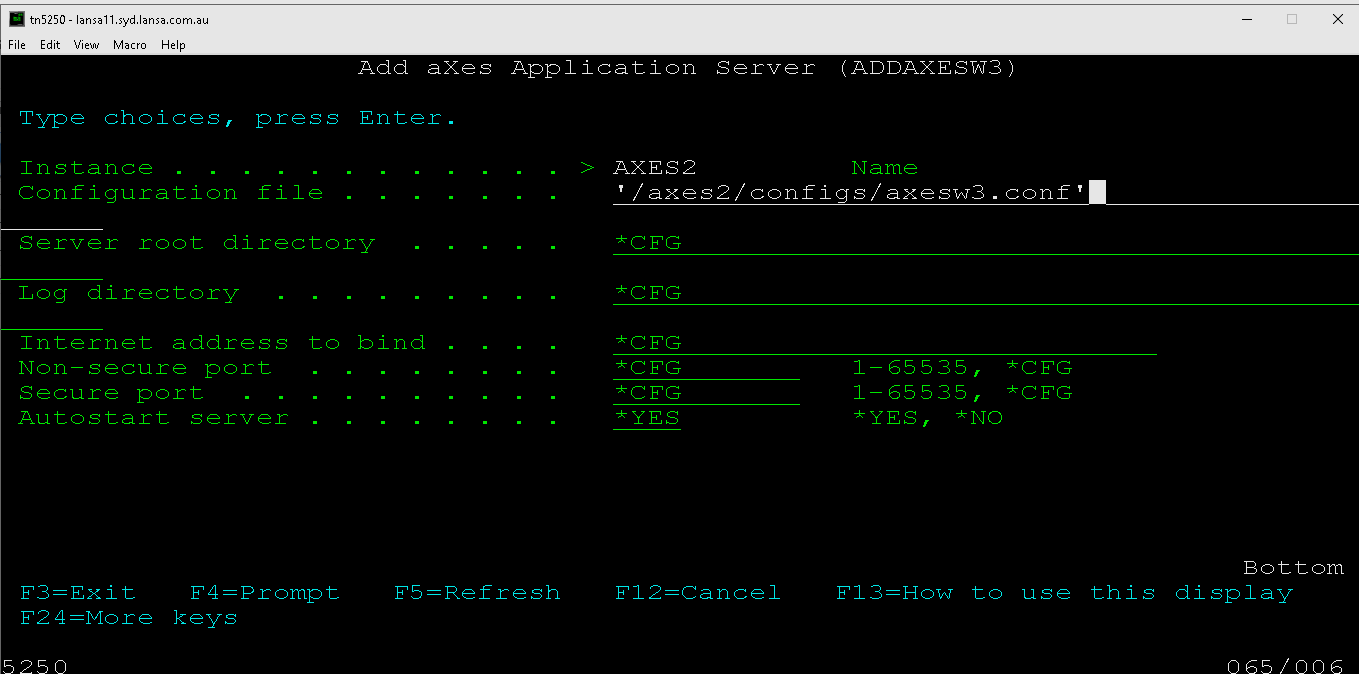This screenshot has width=1359, height=674.
Task: Click the Server root directory field
Action: click(900, 243)
